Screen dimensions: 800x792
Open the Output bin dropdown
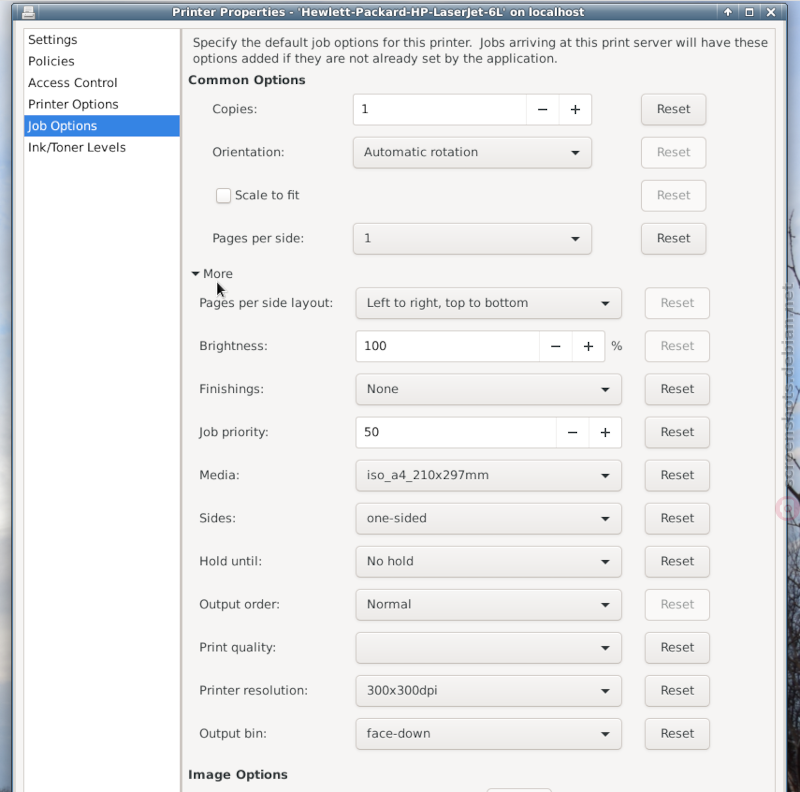(x=488, y=733)
